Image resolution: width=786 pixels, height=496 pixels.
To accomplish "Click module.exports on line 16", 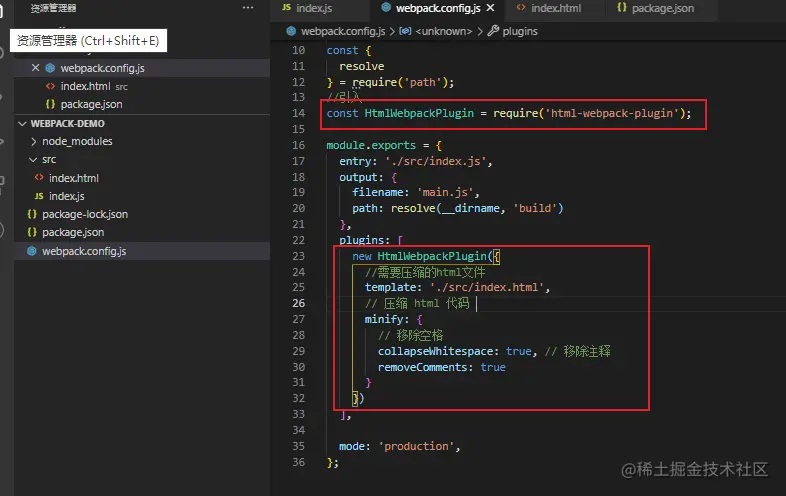I will [x=371, y=145].
